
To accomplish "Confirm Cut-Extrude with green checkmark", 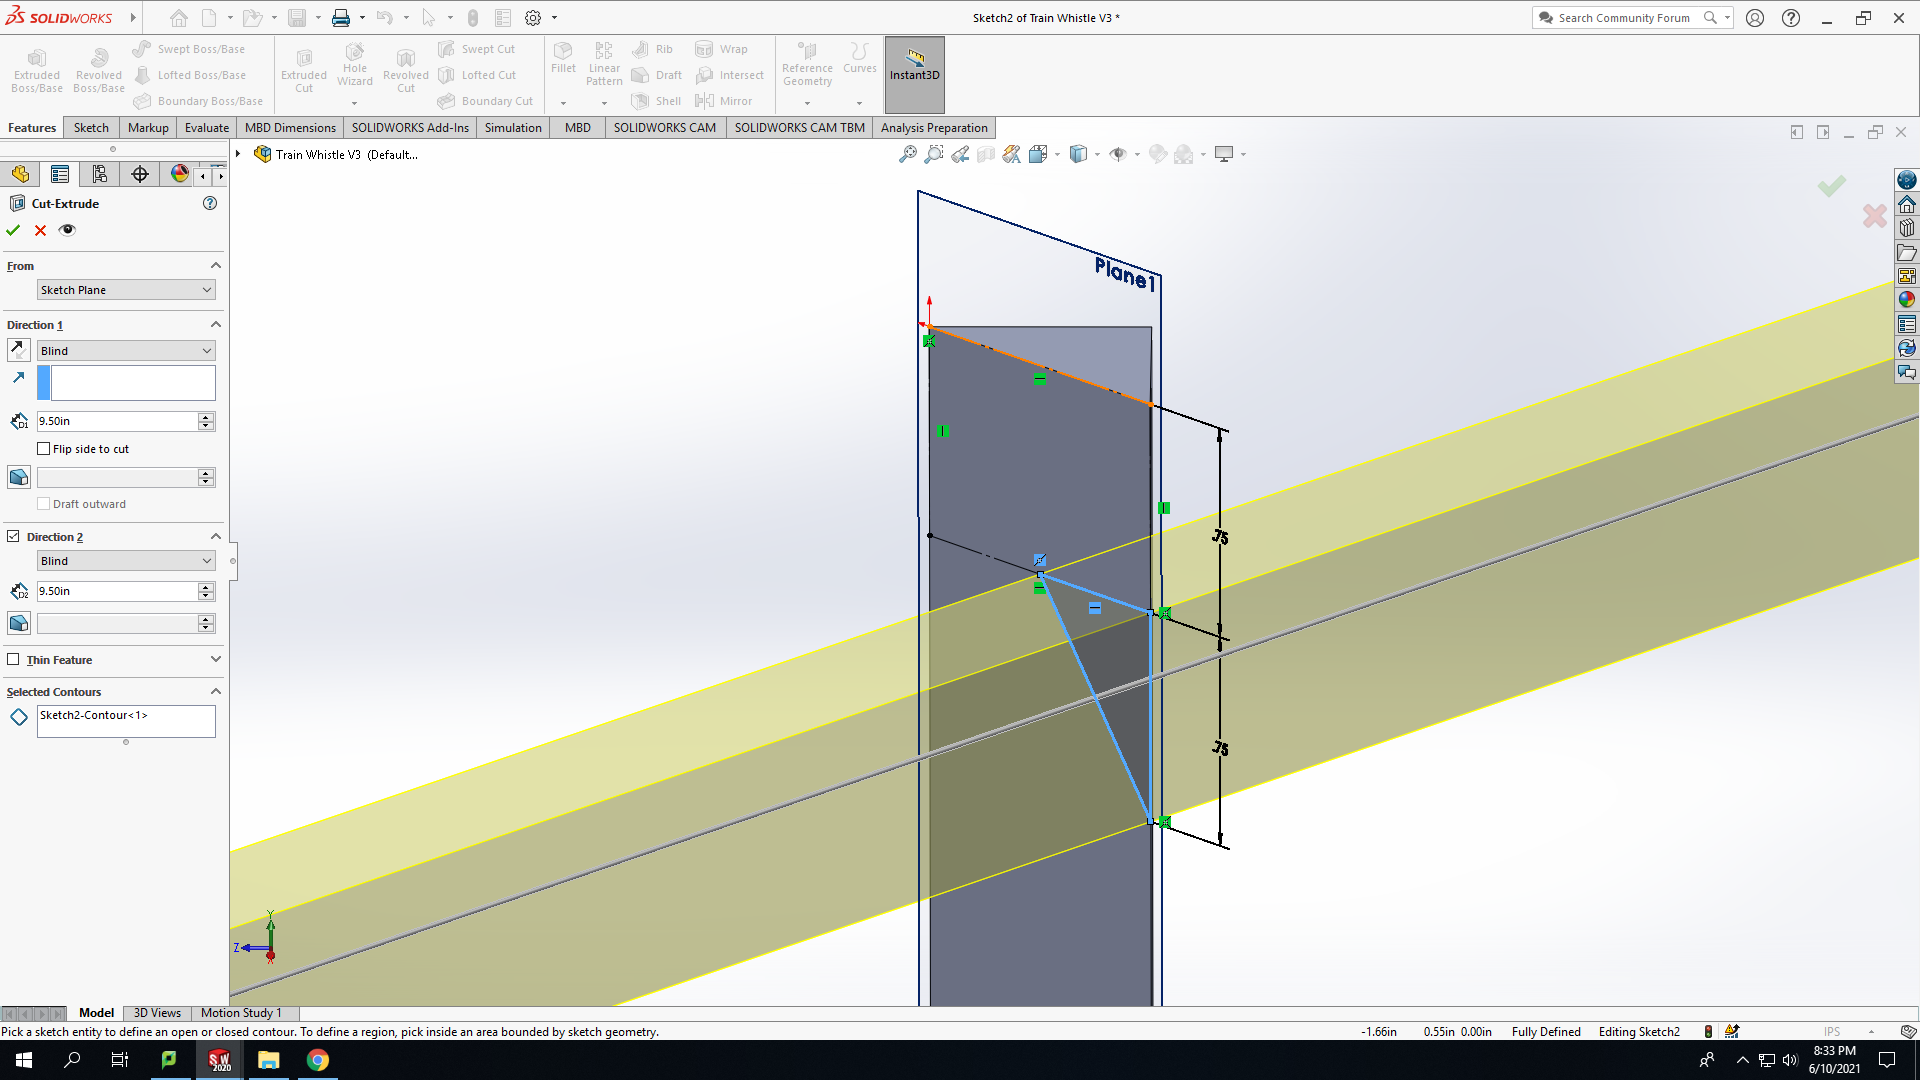I will (x=13, y=230).
